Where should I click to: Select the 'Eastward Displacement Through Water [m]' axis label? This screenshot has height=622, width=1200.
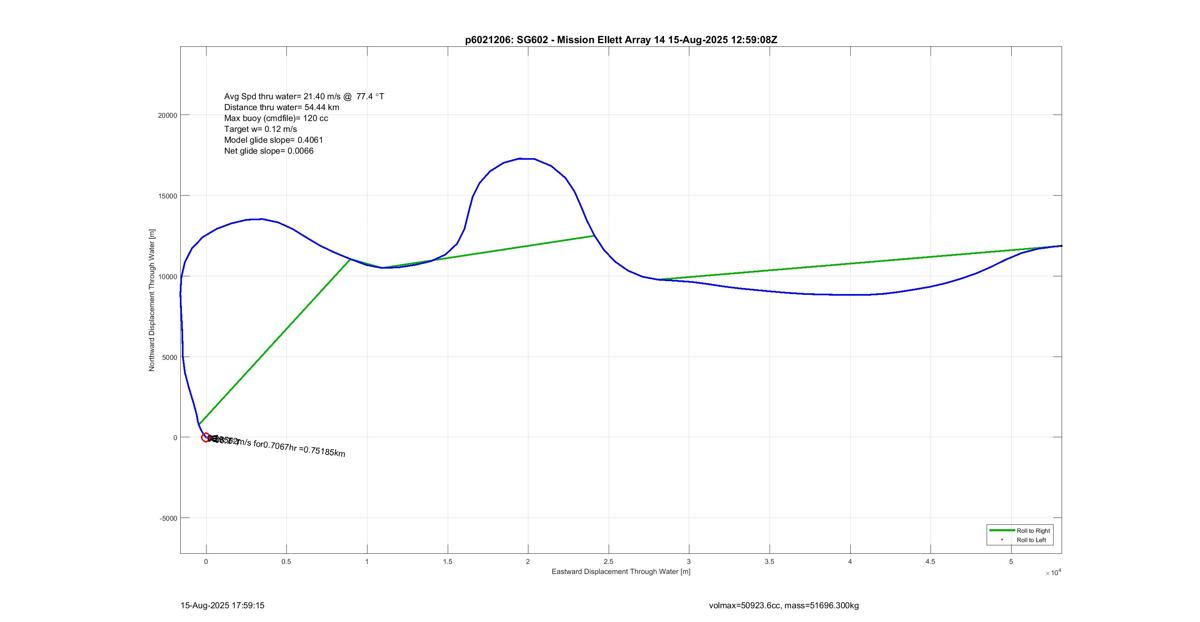621,572
